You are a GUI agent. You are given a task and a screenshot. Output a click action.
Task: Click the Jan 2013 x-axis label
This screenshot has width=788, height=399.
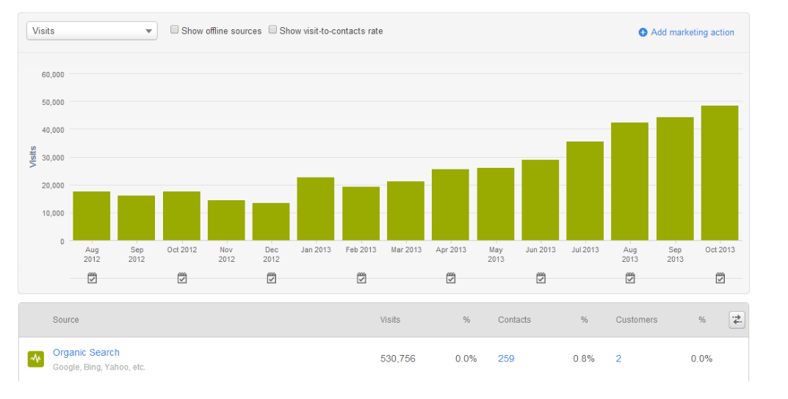click(316, 250)
